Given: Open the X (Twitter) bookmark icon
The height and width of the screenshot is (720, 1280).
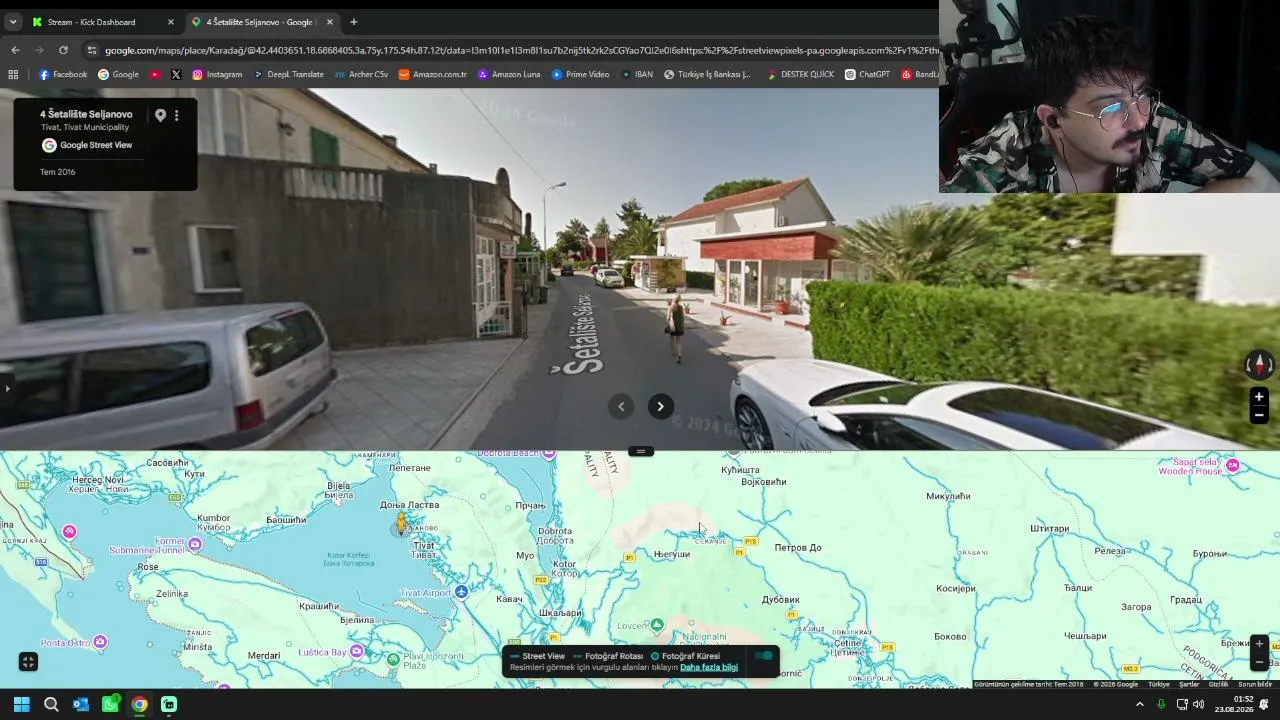Looking at the screenshot, I should pos(176,74).
